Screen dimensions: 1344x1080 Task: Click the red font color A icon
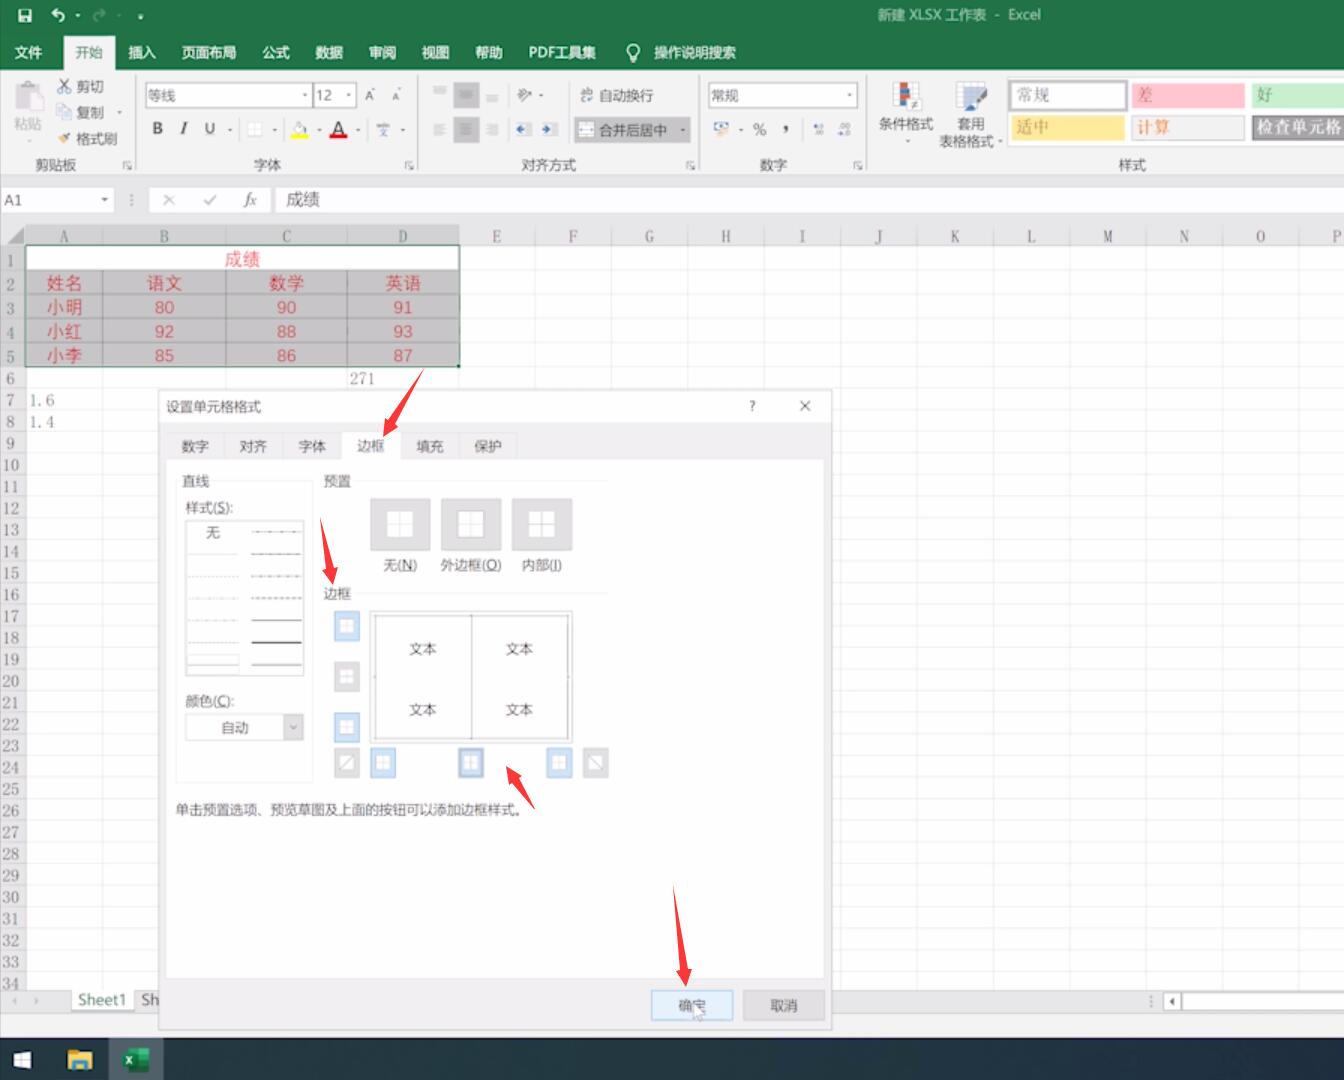tap(338, 129)
